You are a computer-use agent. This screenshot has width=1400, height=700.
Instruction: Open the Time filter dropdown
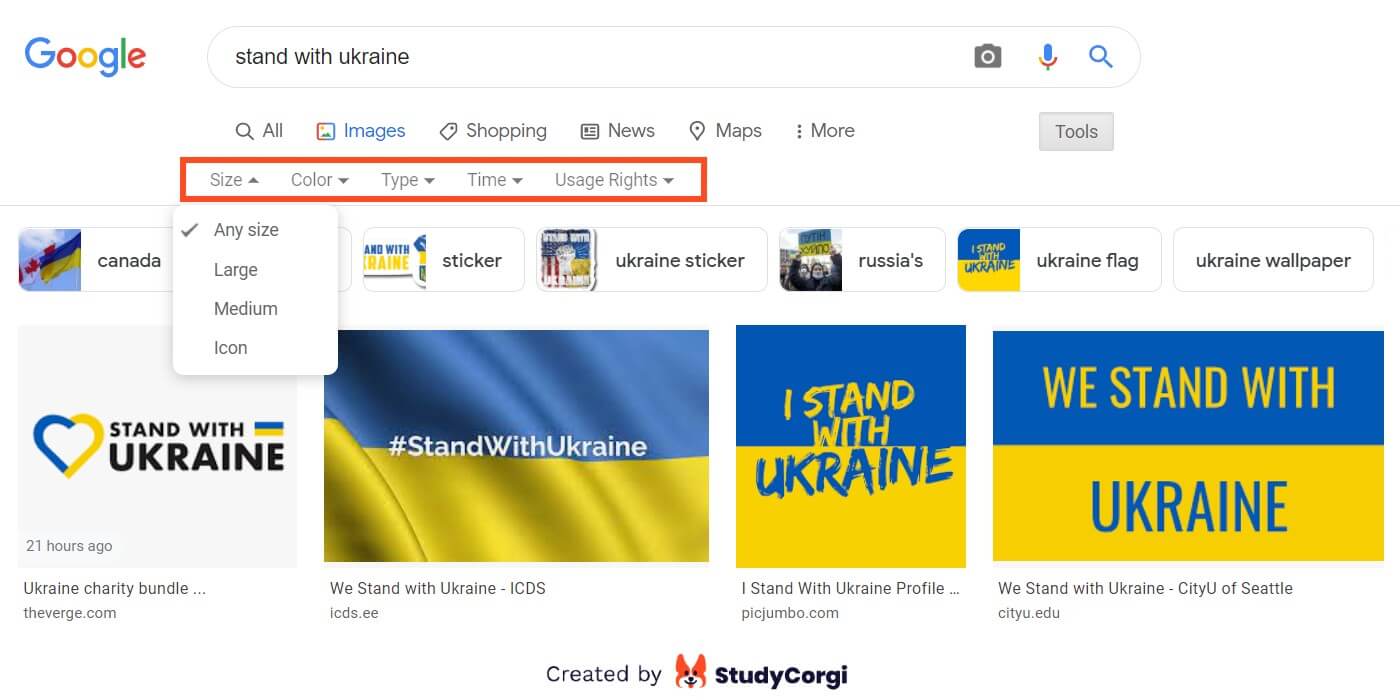[495, 180]
